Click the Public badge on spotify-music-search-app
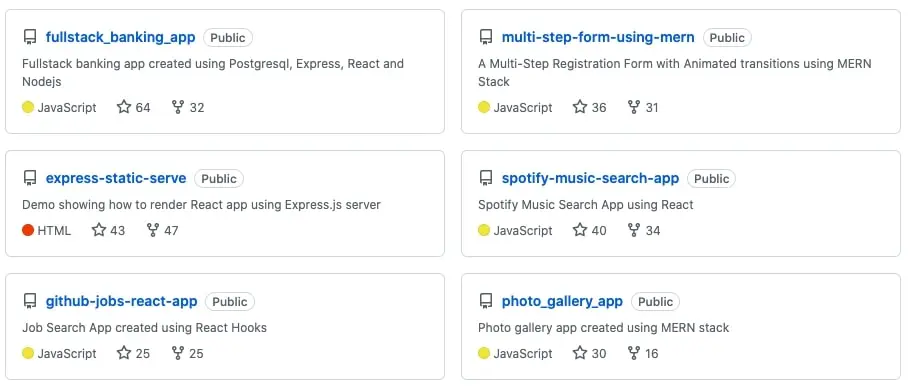 711,179
